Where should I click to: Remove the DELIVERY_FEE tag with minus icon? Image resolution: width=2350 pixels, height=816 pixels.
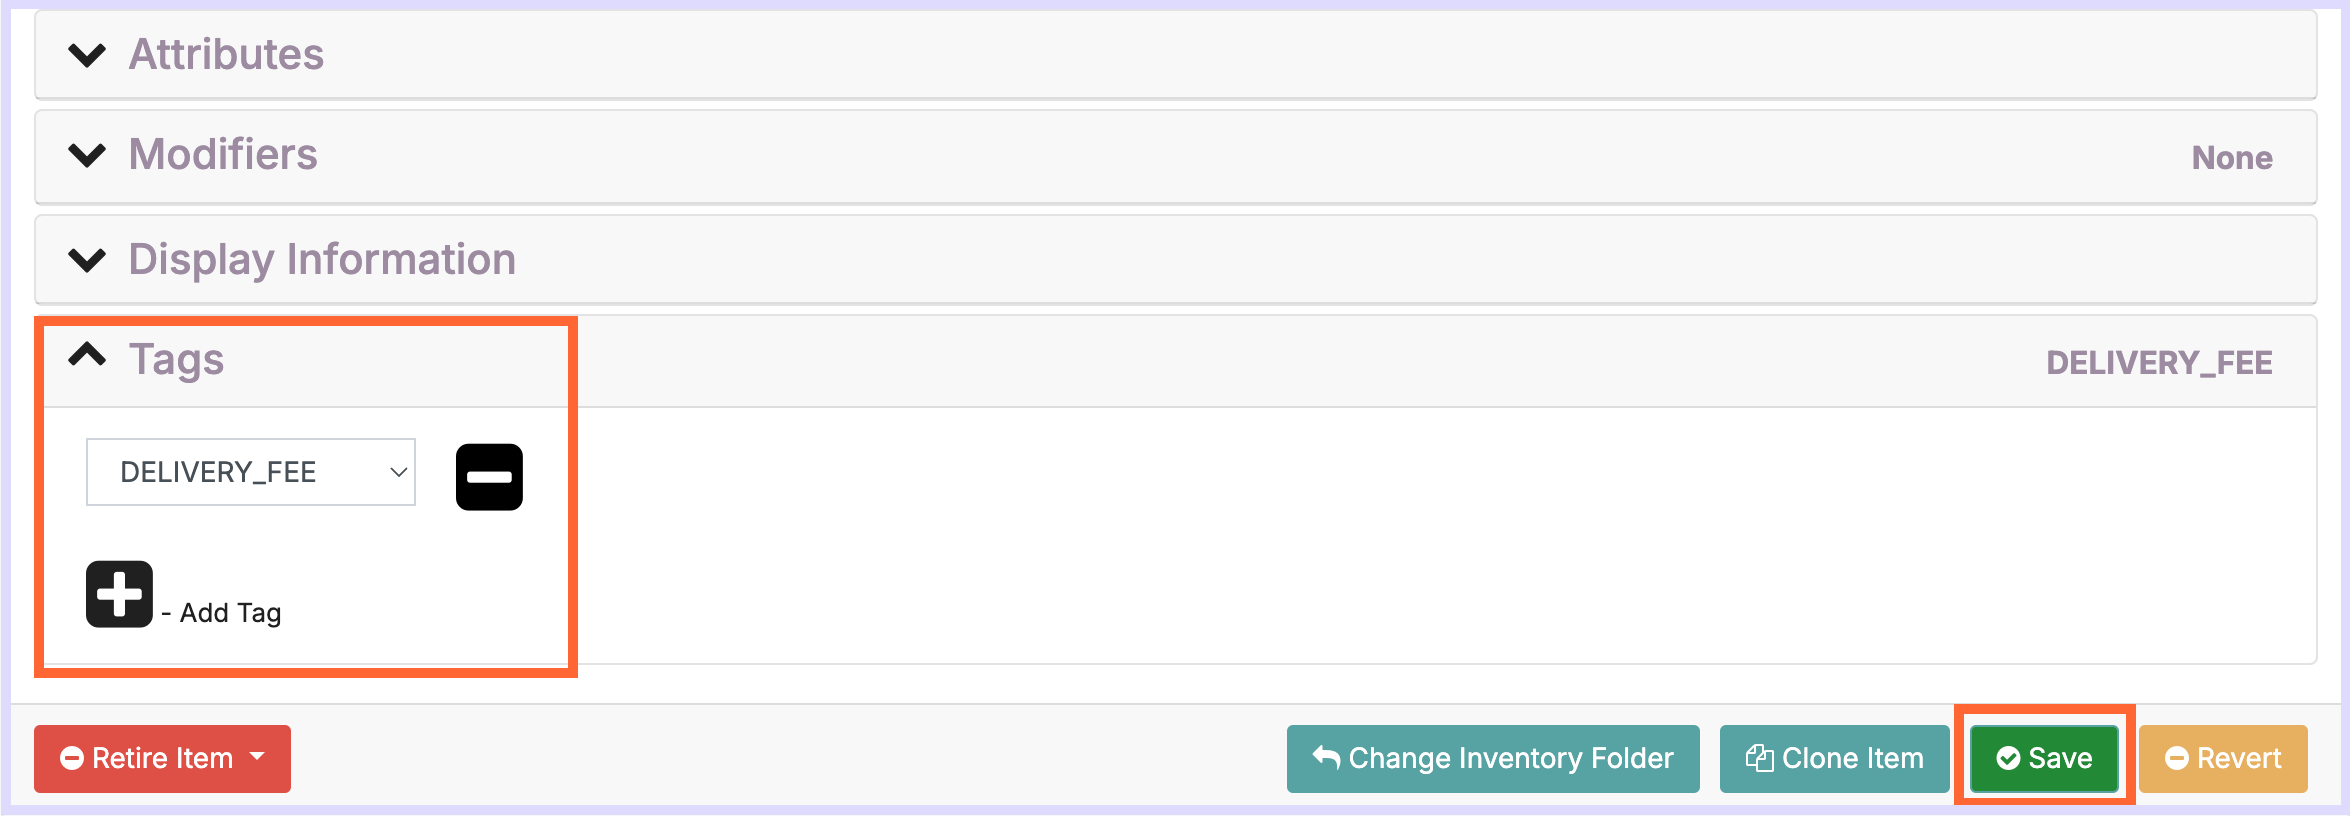(489, 477)
